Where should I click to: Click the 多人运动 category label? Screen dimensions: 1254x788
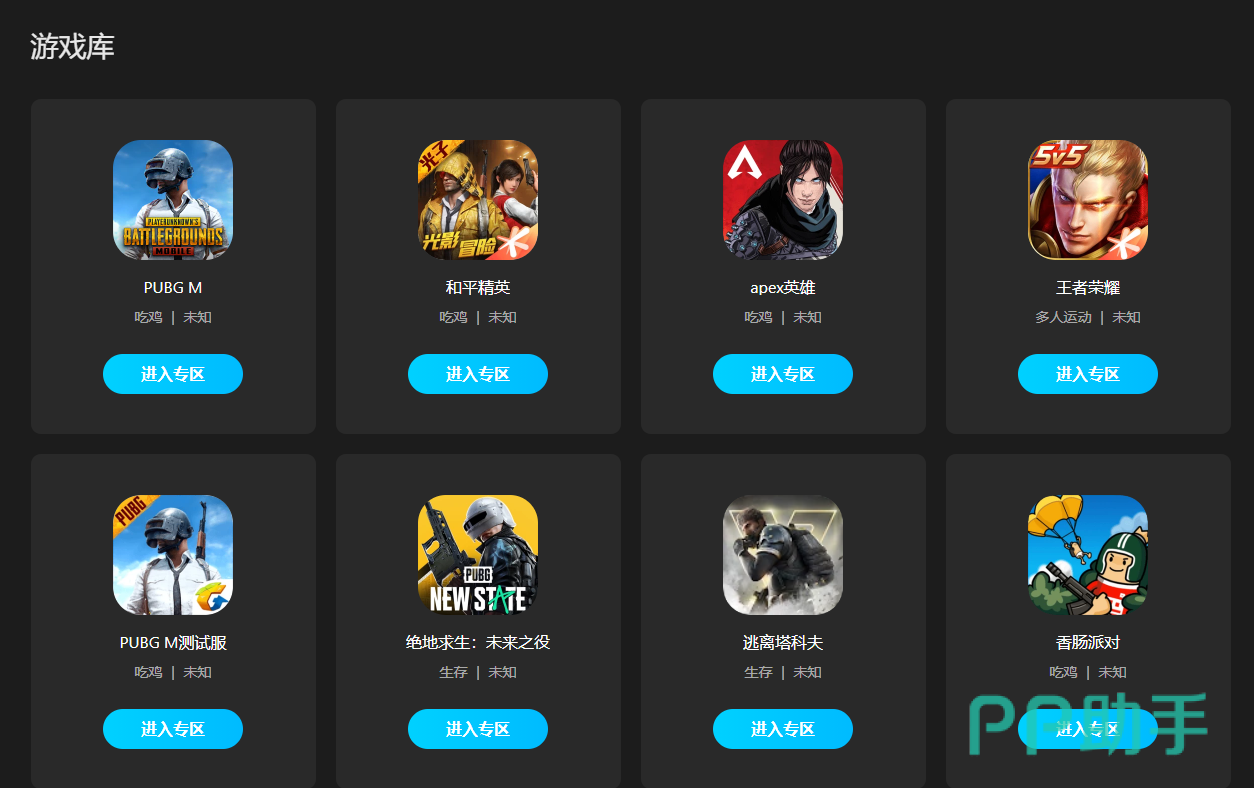tap(1063, 317)
